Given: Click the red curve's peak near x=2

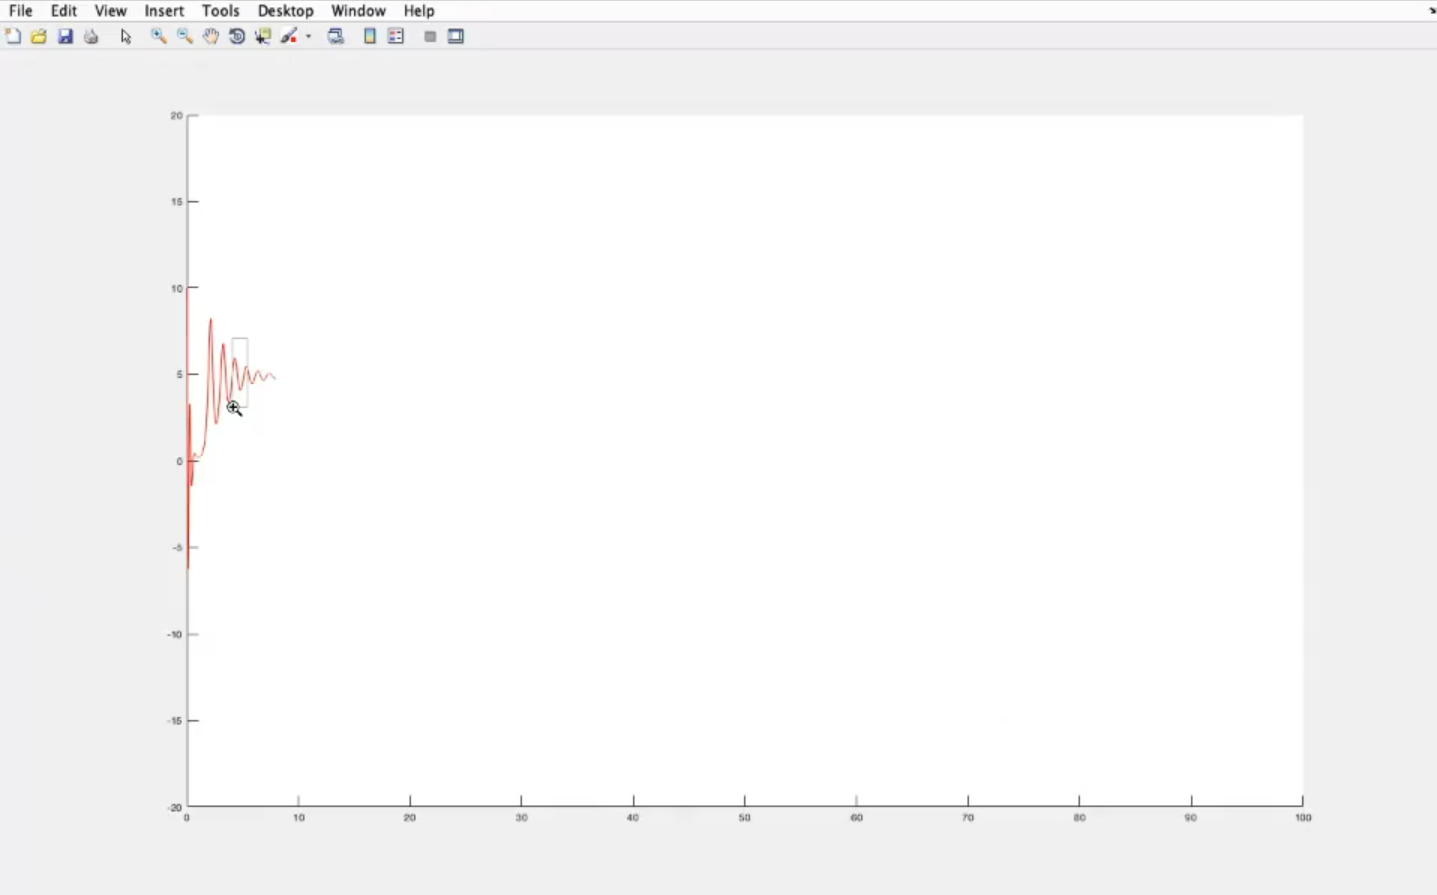Looking at the screenshot, I should 210,320.
